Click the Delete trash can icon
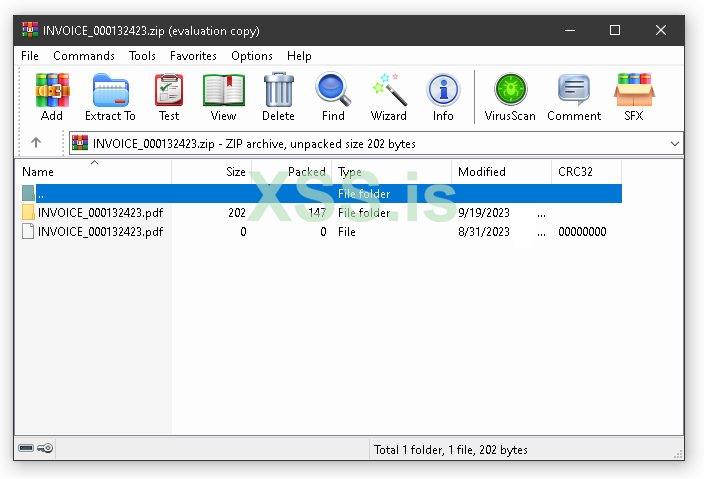The width and height of the screenshot is (704, 479). (x=278, y=89)
